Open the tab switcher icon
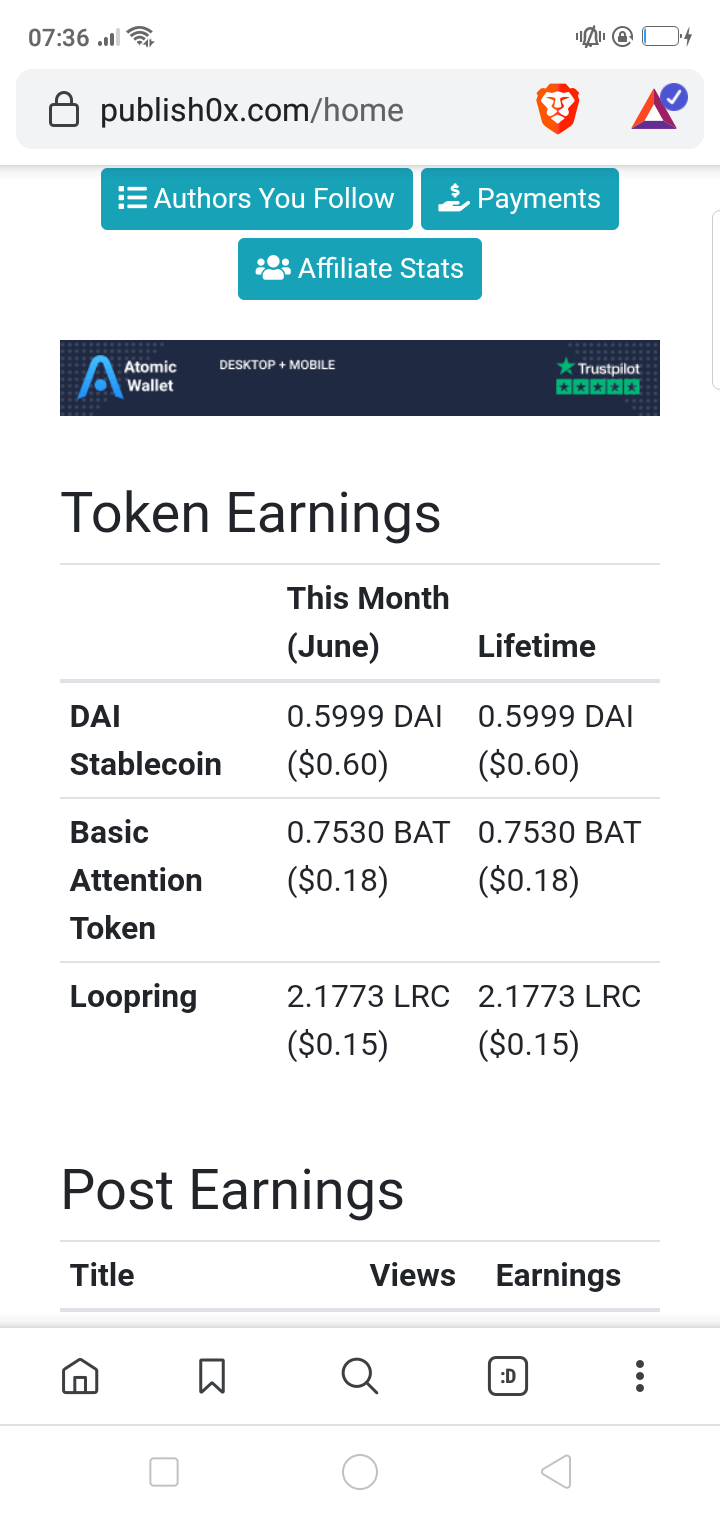 508,1377
